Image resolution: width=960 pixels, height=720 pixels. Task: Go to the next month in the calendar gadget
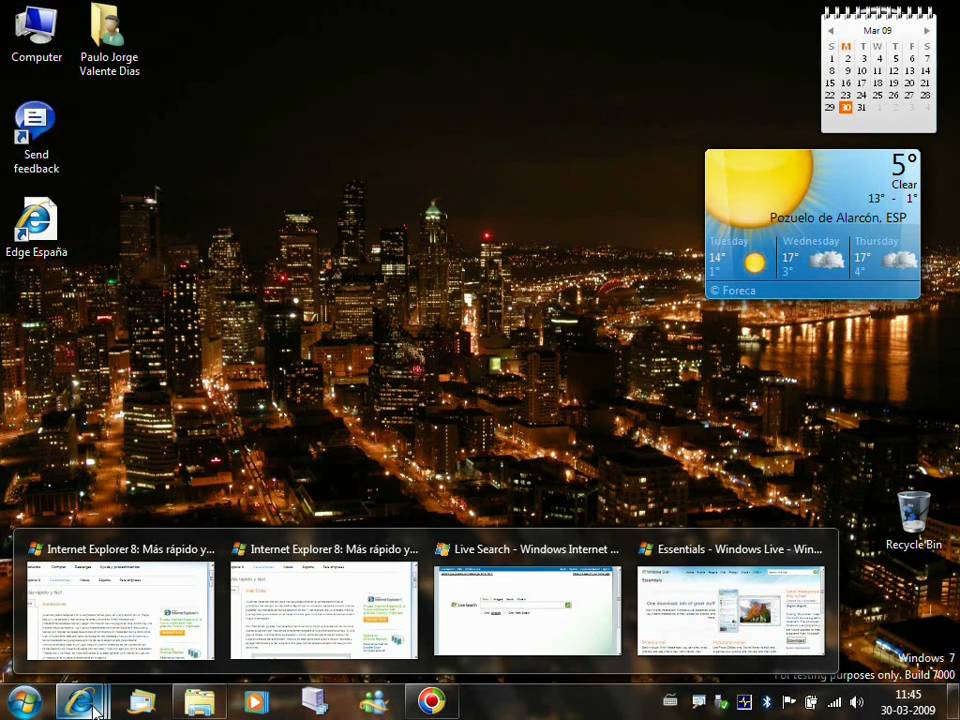click(x=926, y=30)
